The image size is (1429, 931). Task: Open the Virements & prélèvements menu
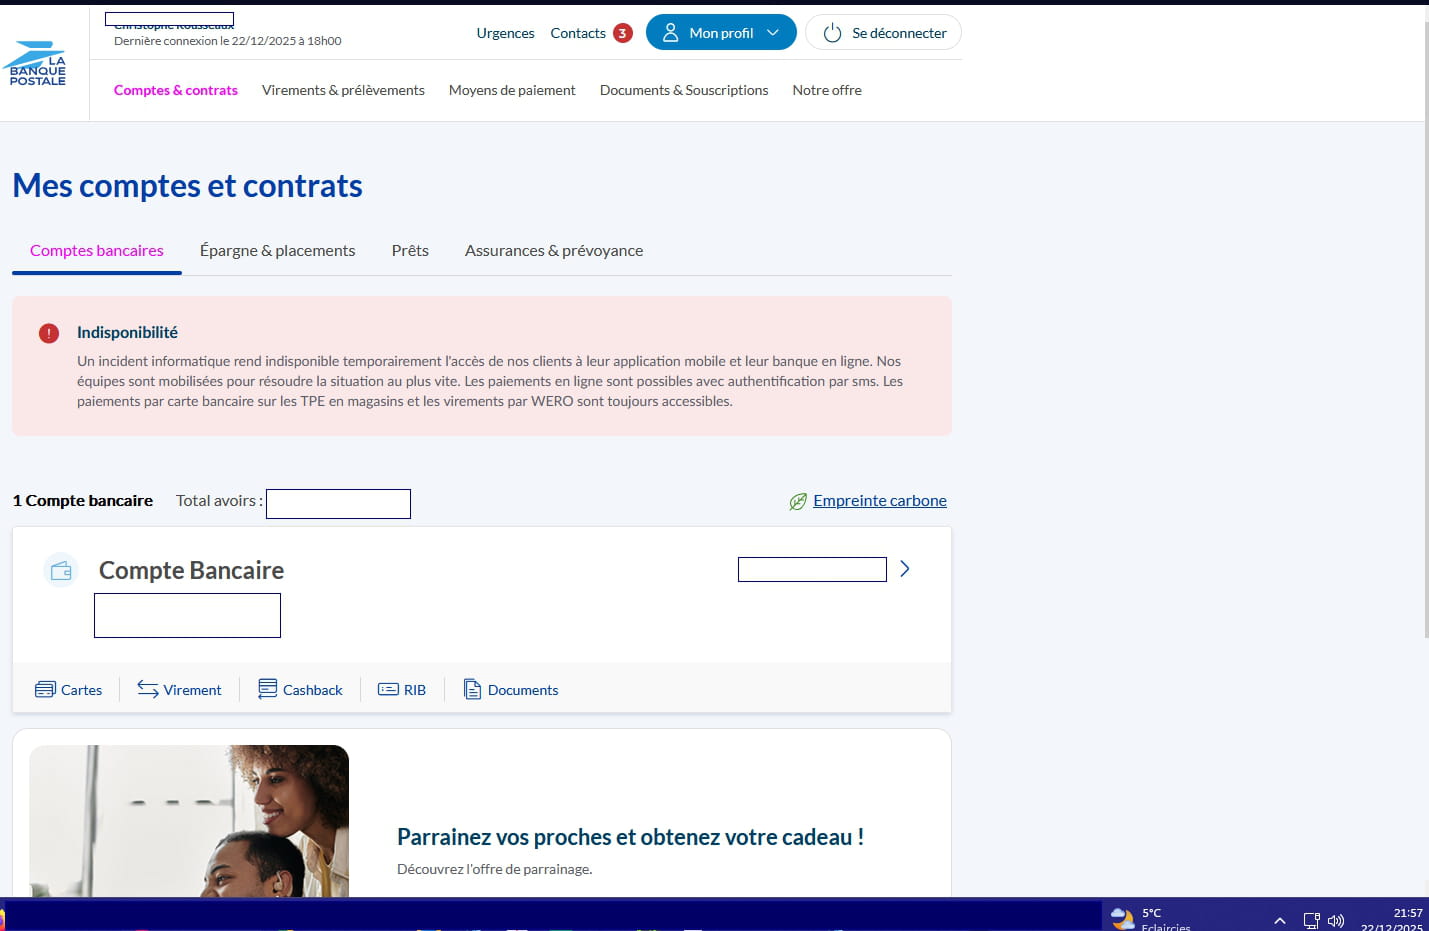[343, 90]
